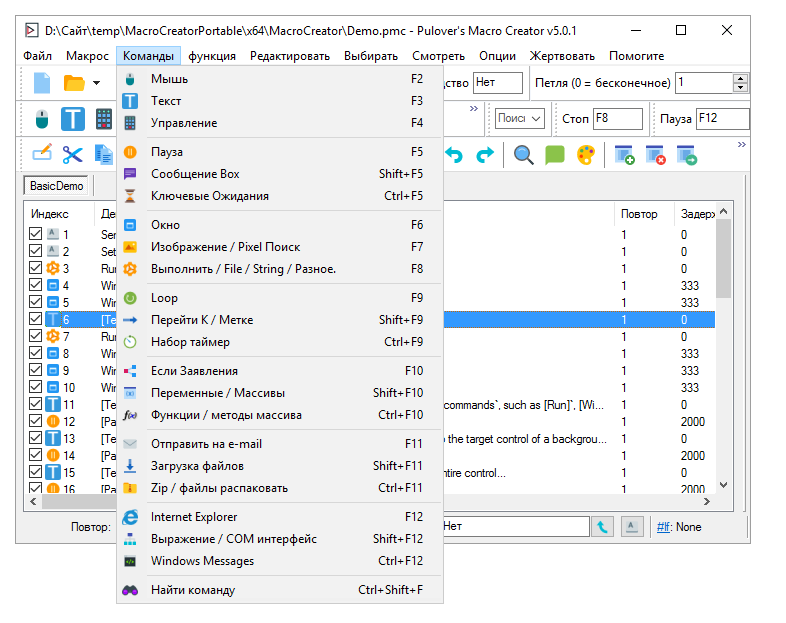Click the Индекс column header

tap(59, 214)
